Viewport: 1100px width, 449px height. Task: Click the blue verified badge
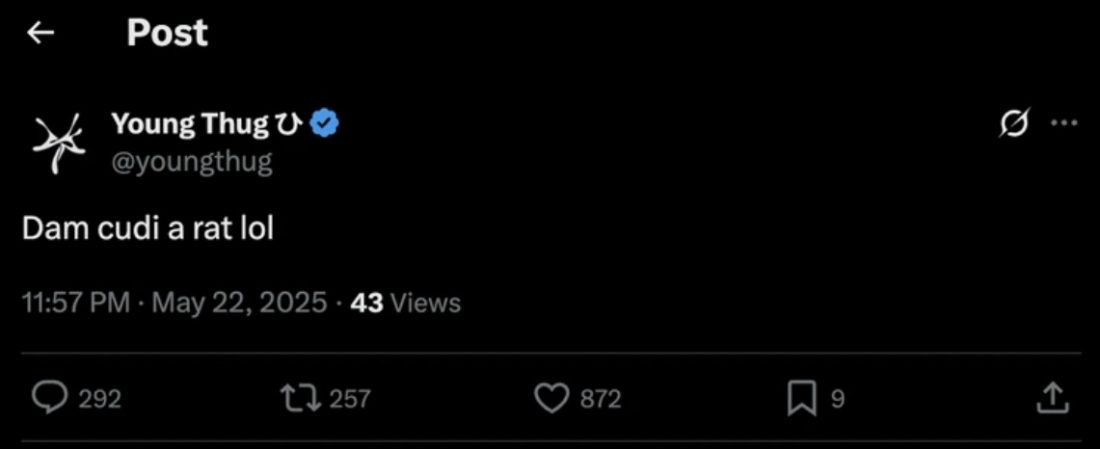coord(326,123)
